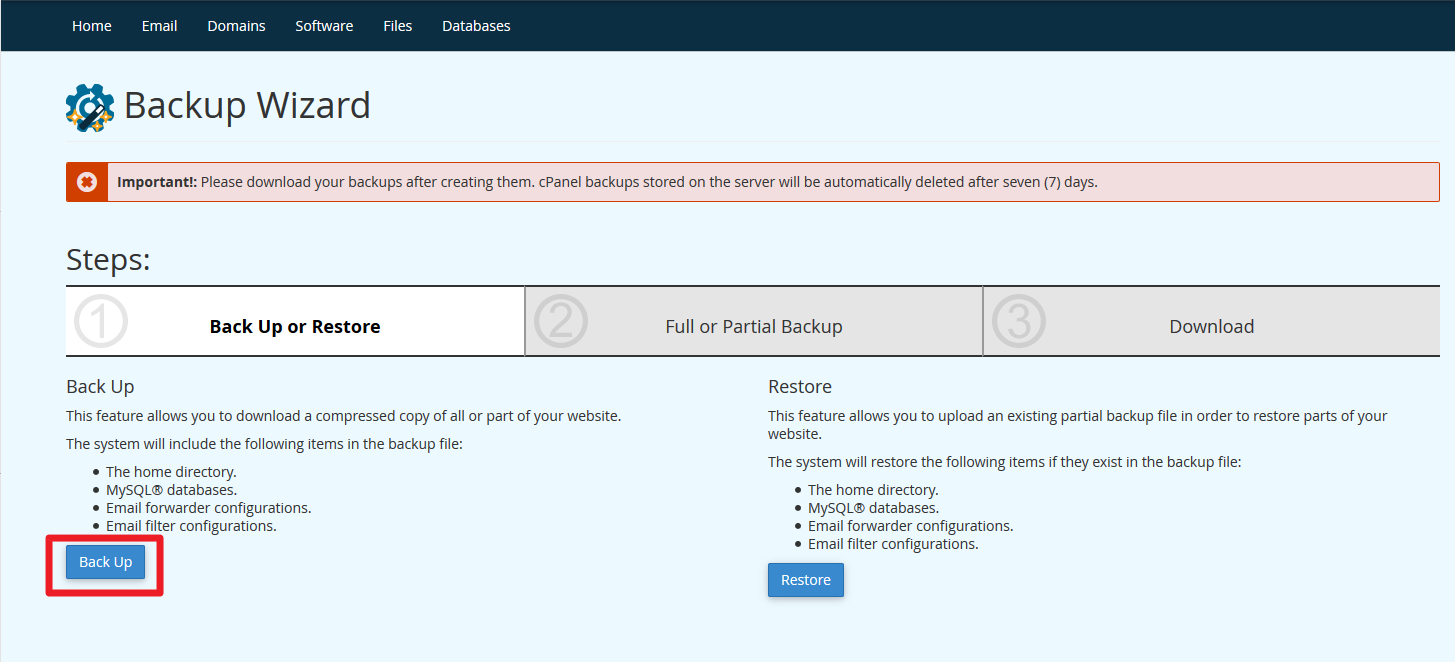Image resolution: width=1455 pixels, height=662 pixels.
Task: Navigate to the Databases menu
Action: pyautogui.click(x=476, y=26)
